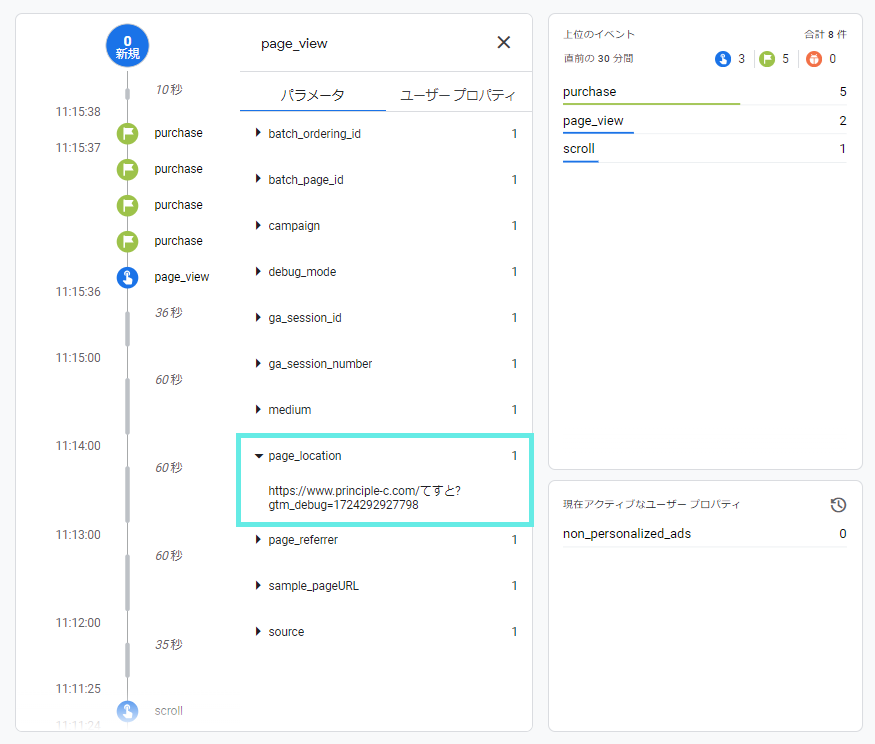875x744 pixels.
Task: Click the orange error count icon
Action: 813,59
